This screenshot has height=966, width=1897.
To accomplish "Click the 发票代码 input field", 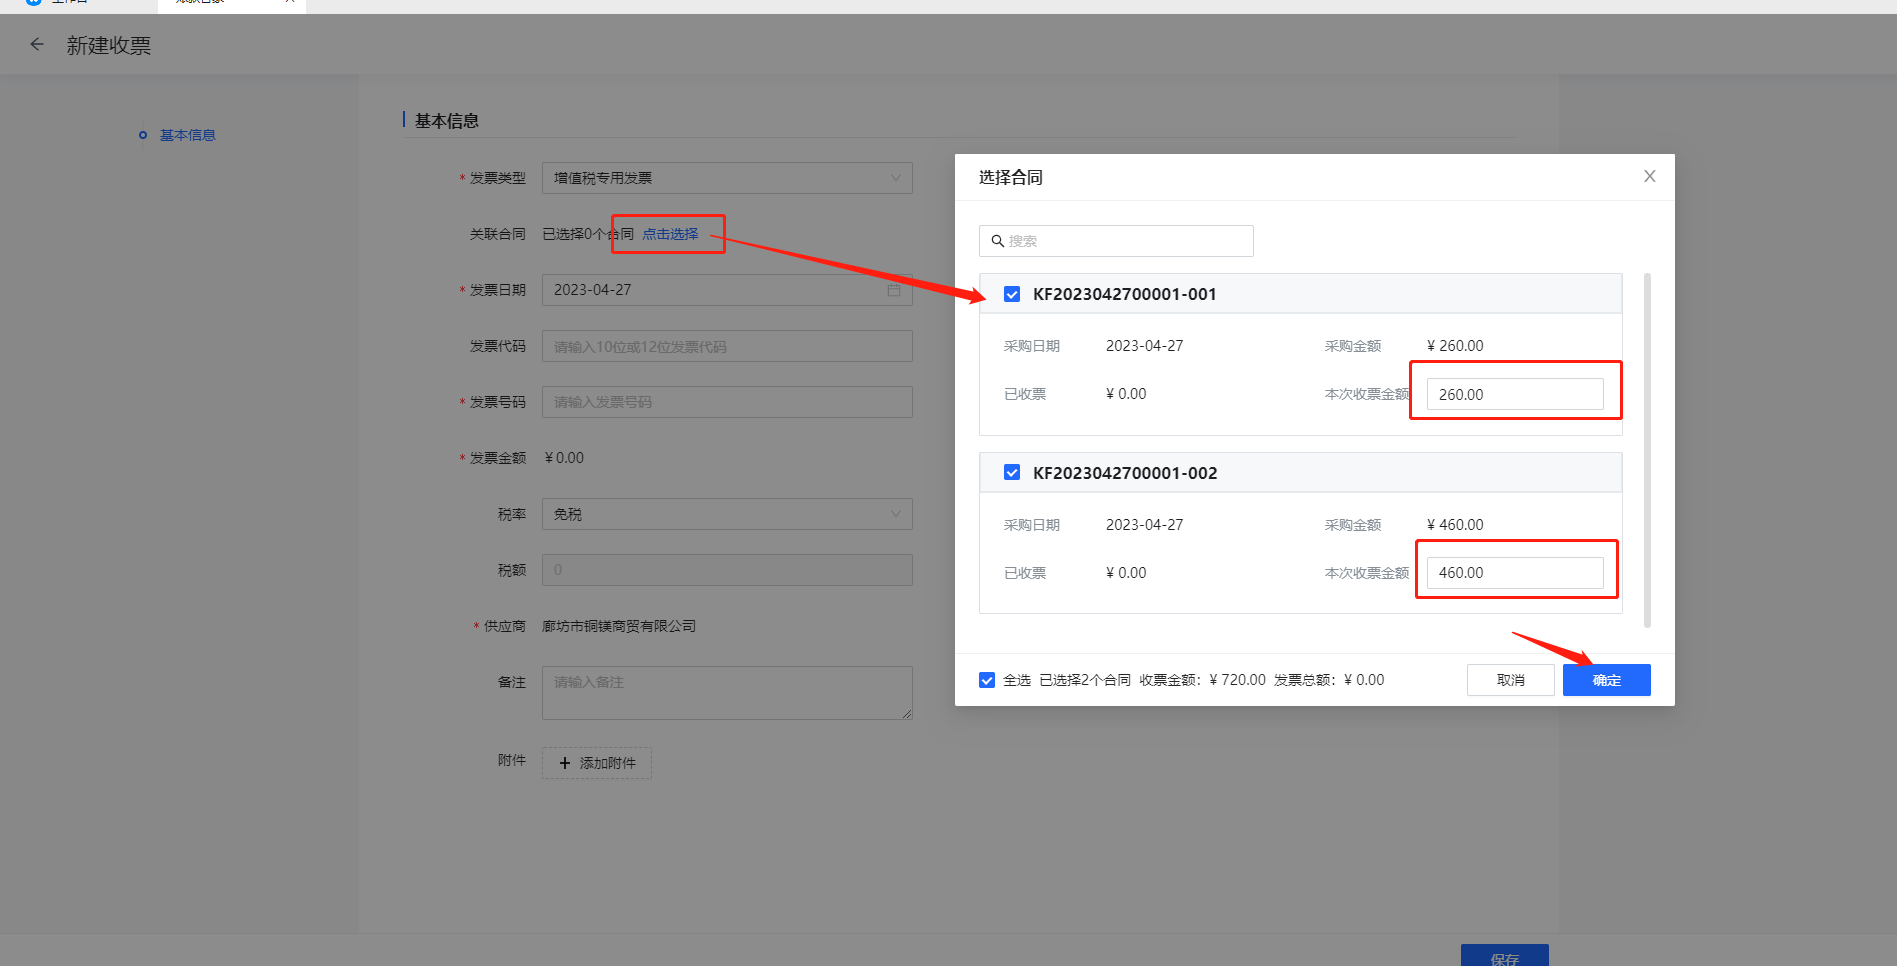I will tap(727, 346).
